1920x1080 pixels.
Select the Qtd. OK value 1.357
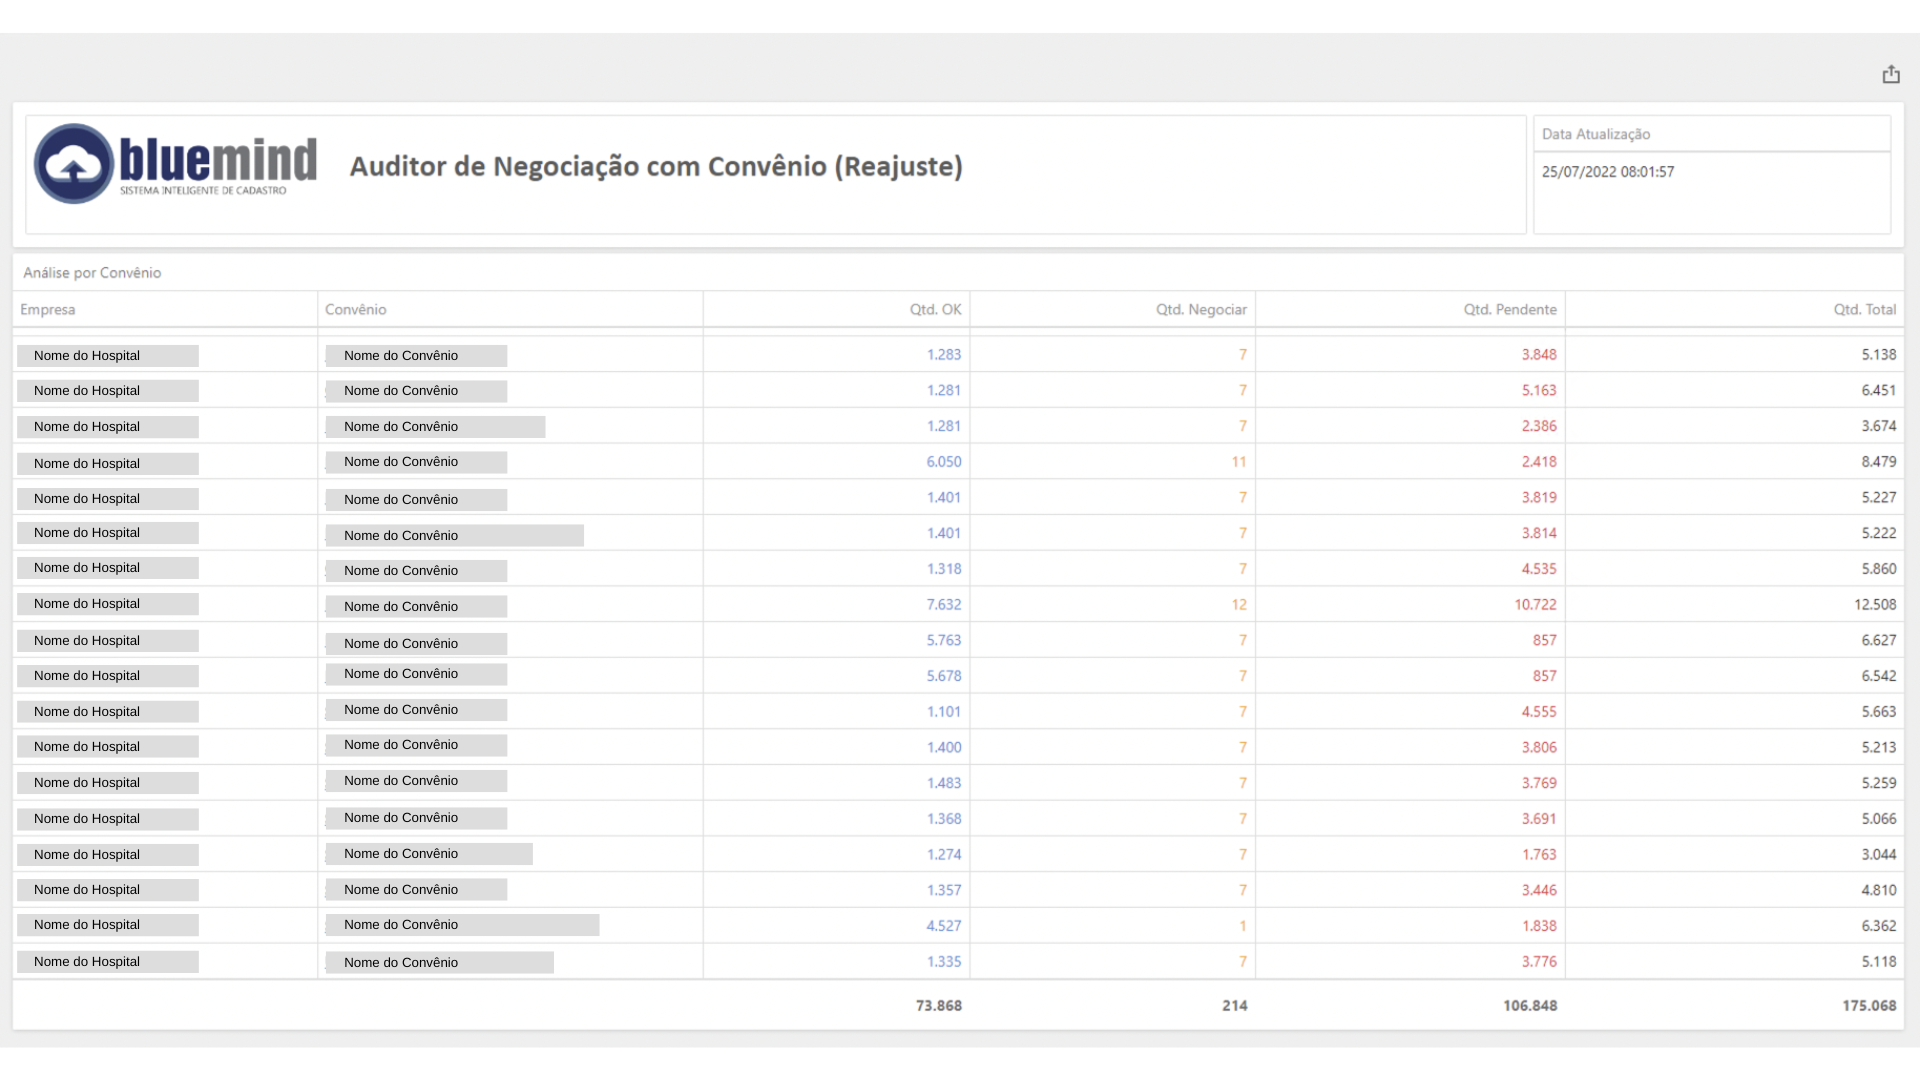coord(943,890)
